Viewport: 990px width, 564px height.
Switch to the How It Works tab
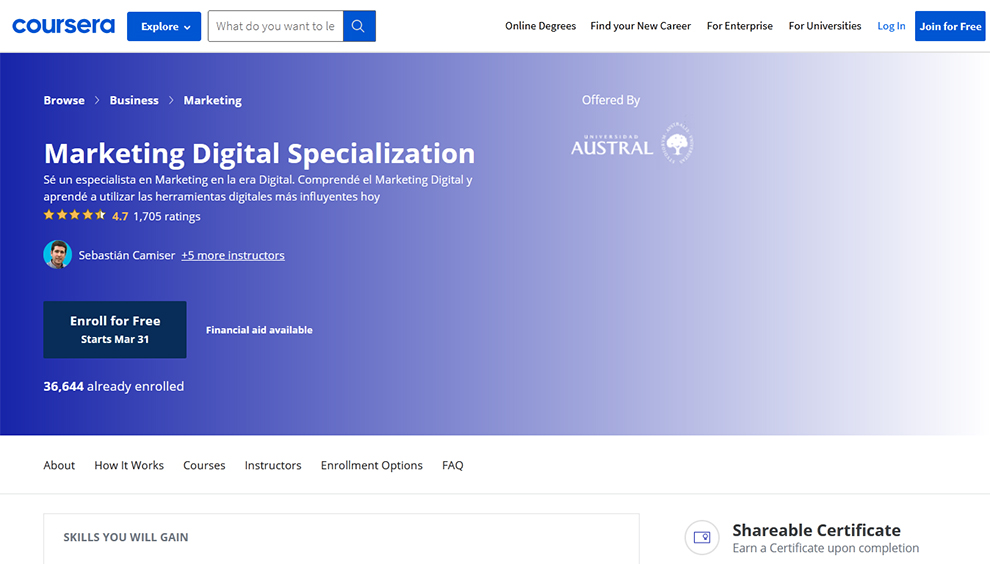coord(129,465)
